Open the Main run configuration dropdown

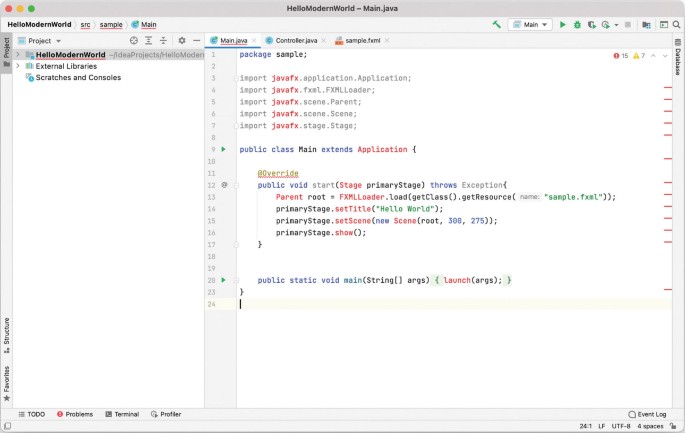[x=530, y=24]
